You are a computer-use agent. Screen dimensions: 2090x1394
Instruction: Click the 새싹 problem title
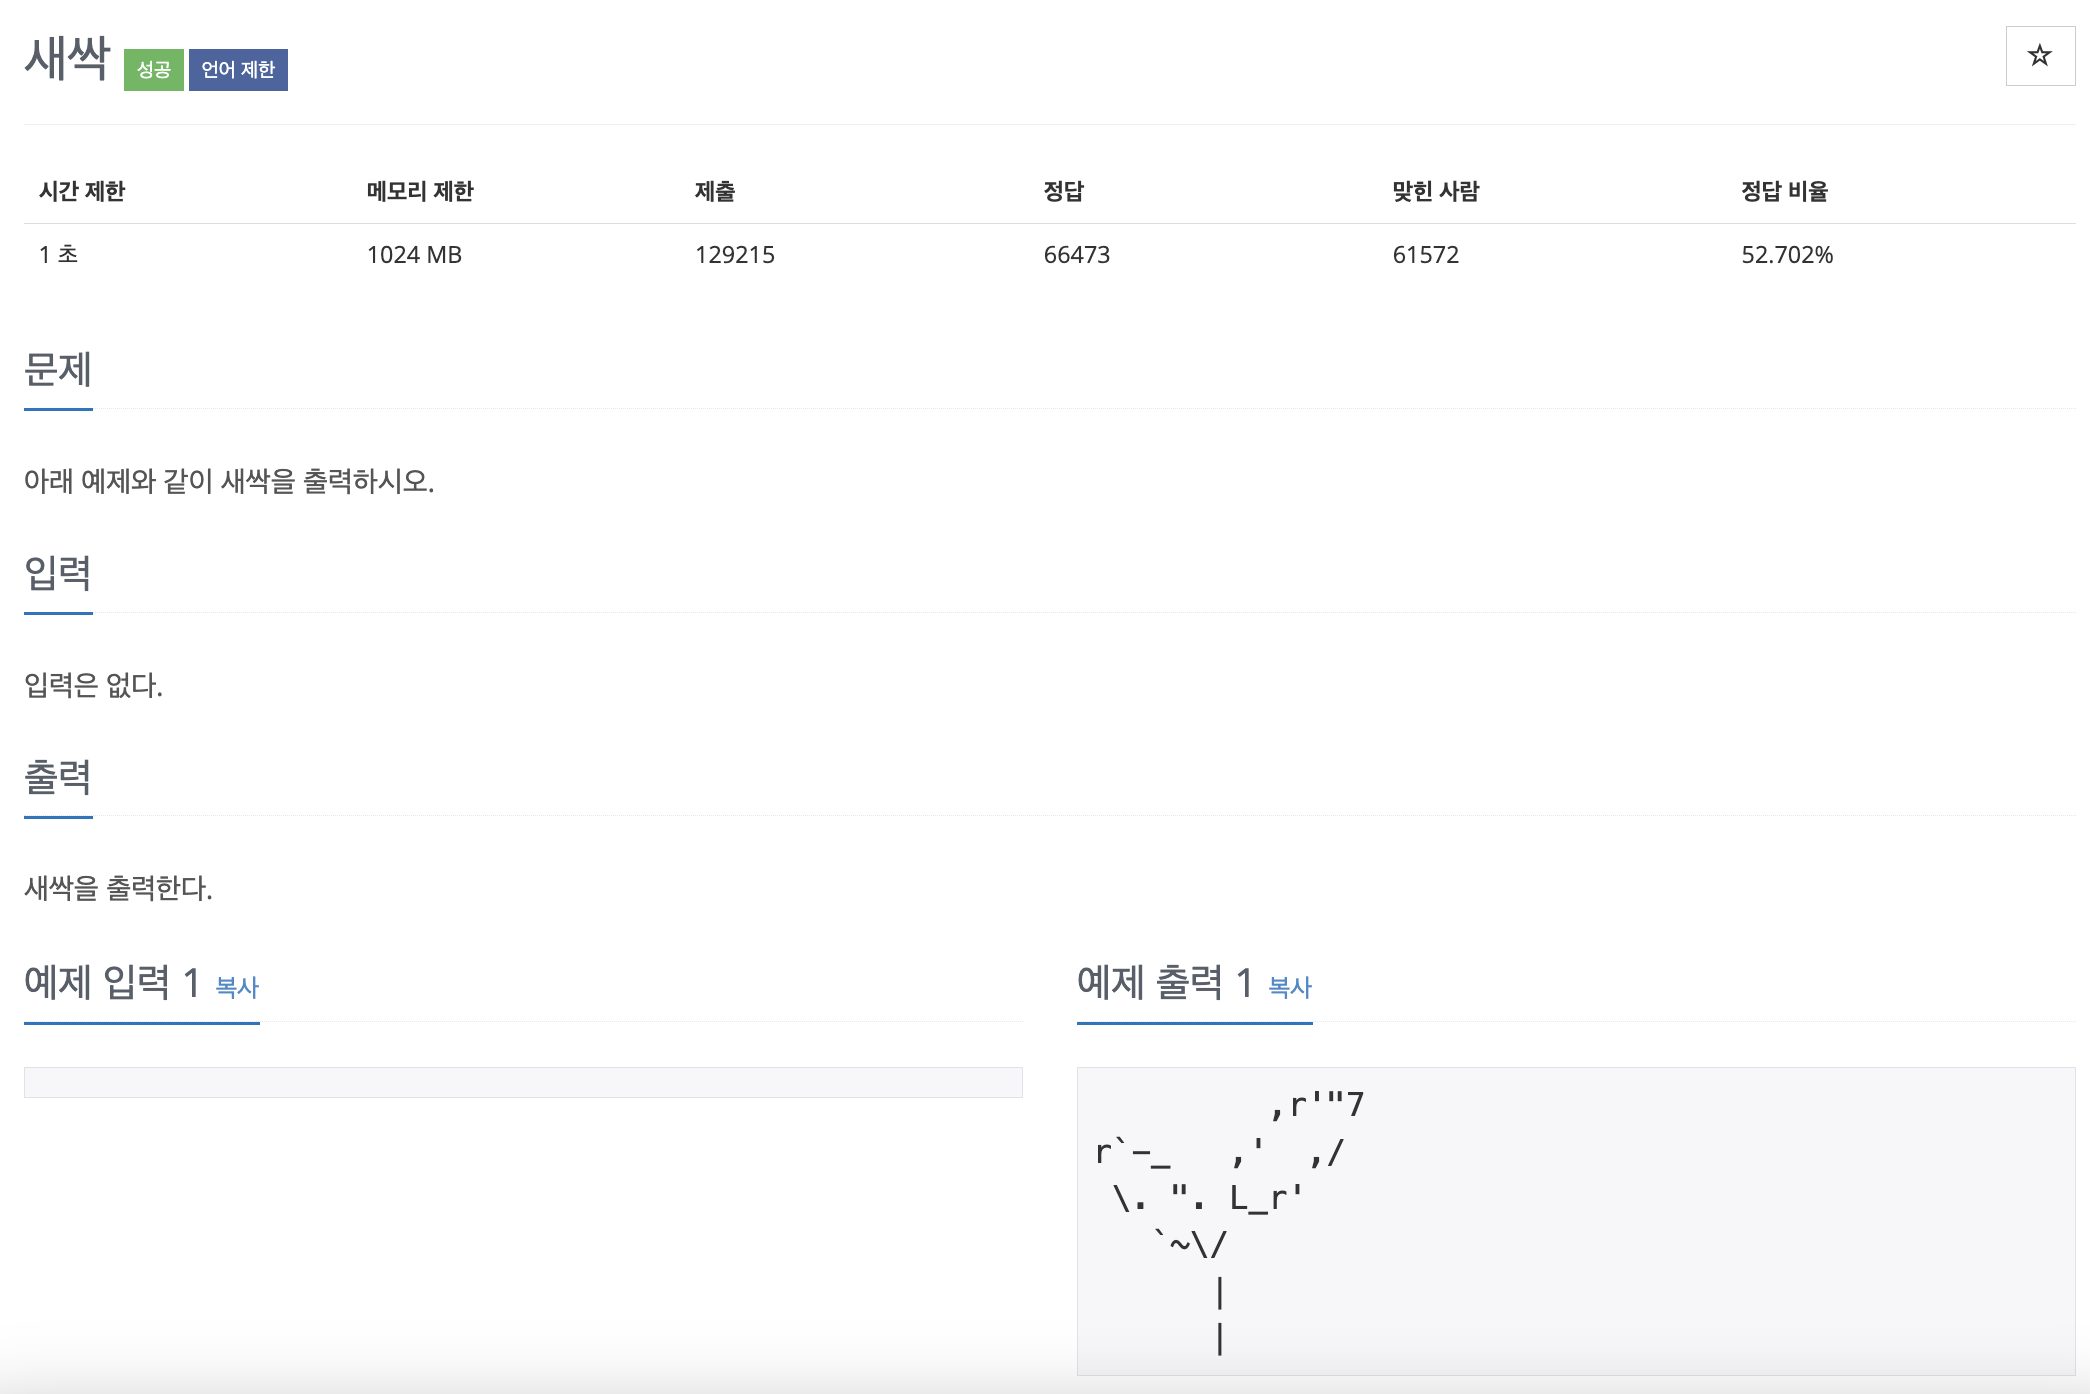pyautogui.click(x=67, y=58)
